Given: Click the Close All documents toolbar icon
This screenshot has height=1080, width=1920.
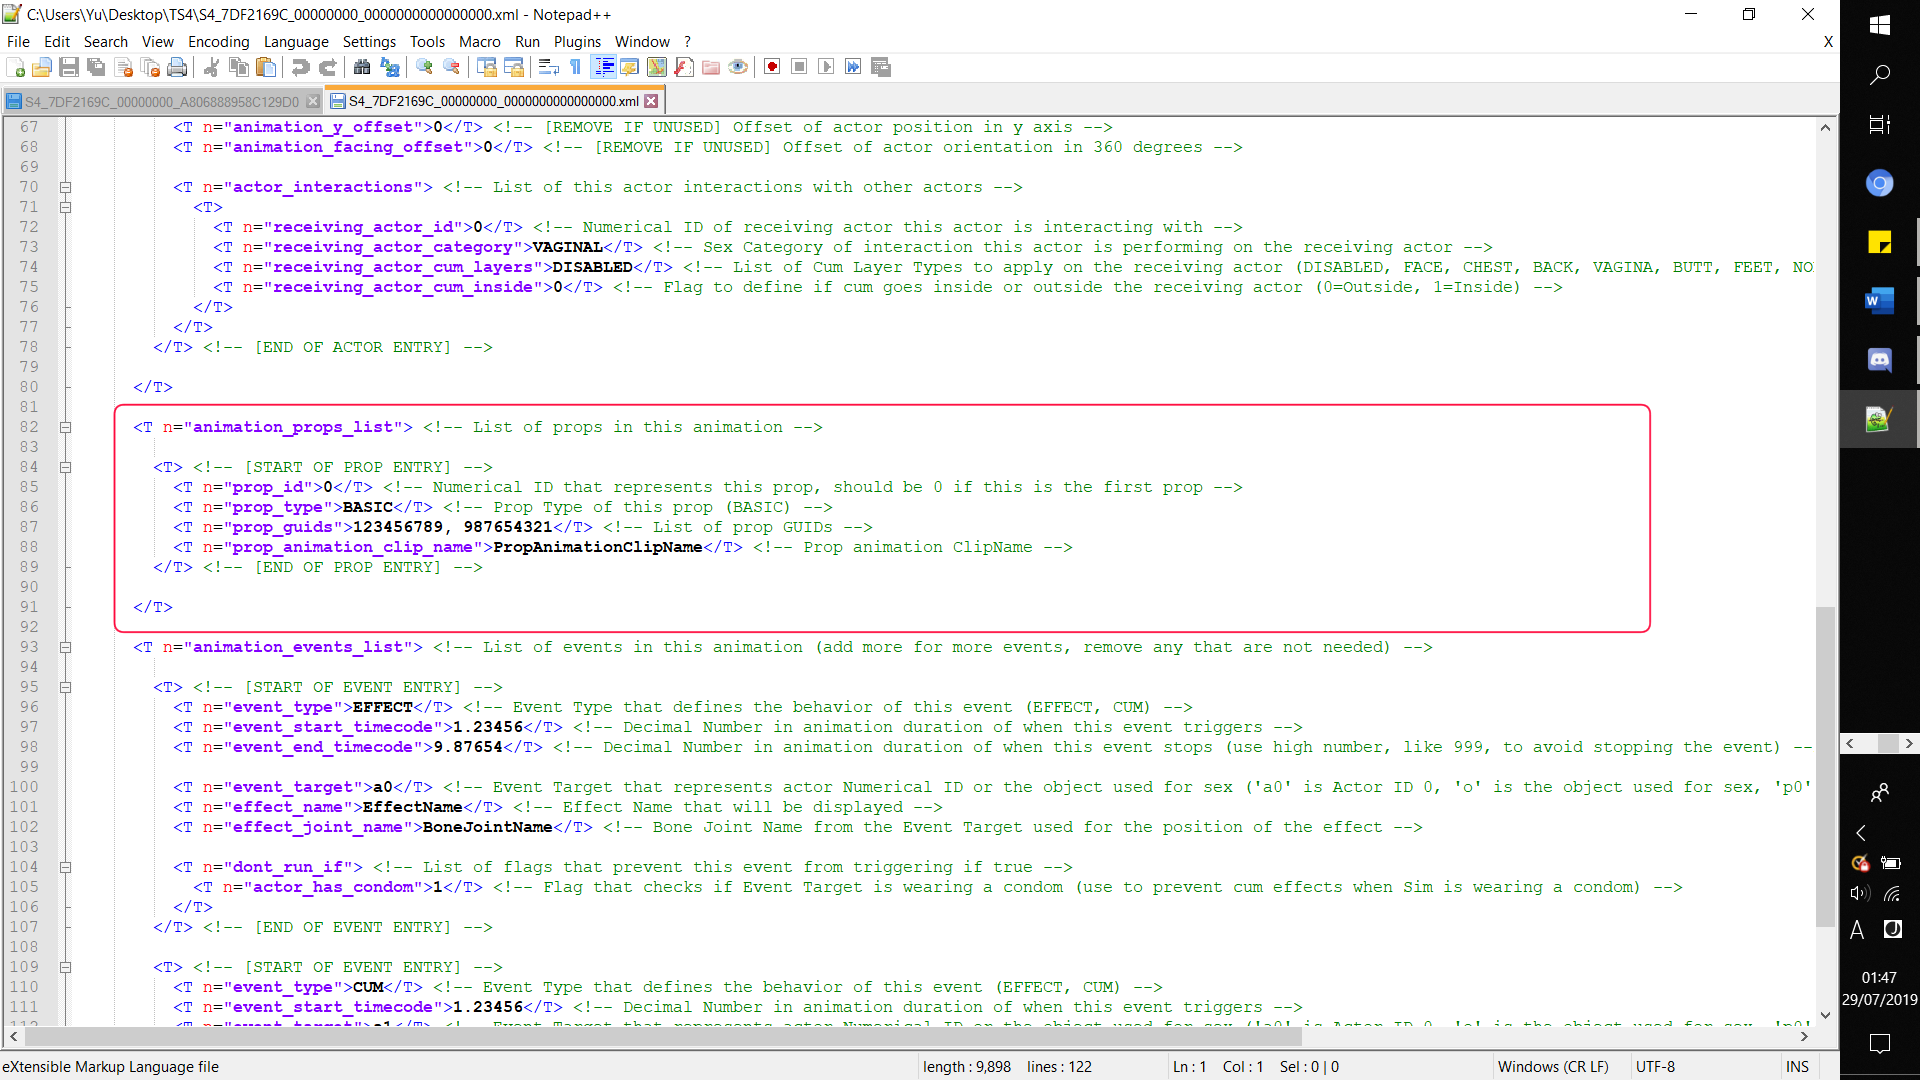Looking at the screenshot, I should [151, 67].
